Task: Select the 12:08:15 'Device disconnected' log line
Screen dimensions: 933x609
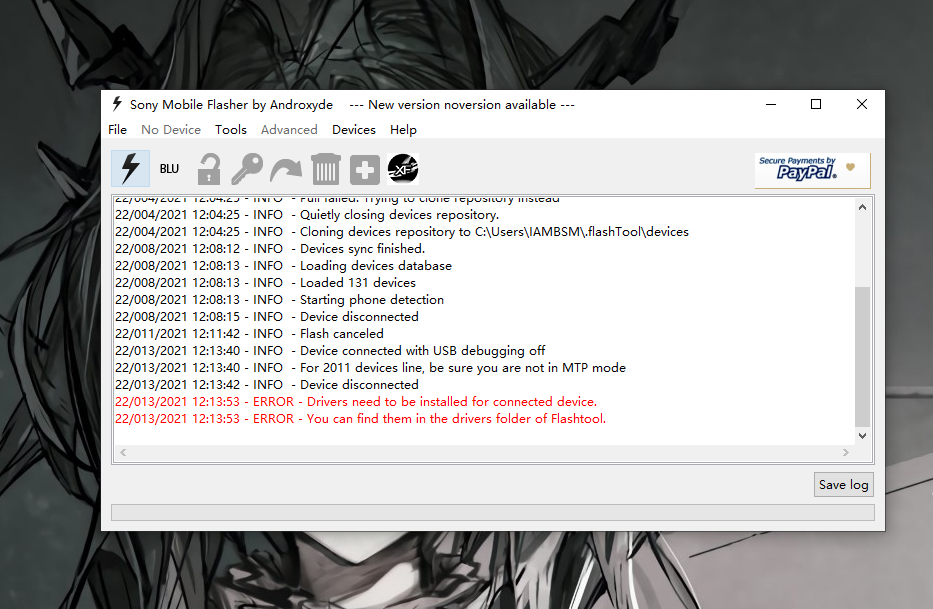Action: [x=267, y=317]
